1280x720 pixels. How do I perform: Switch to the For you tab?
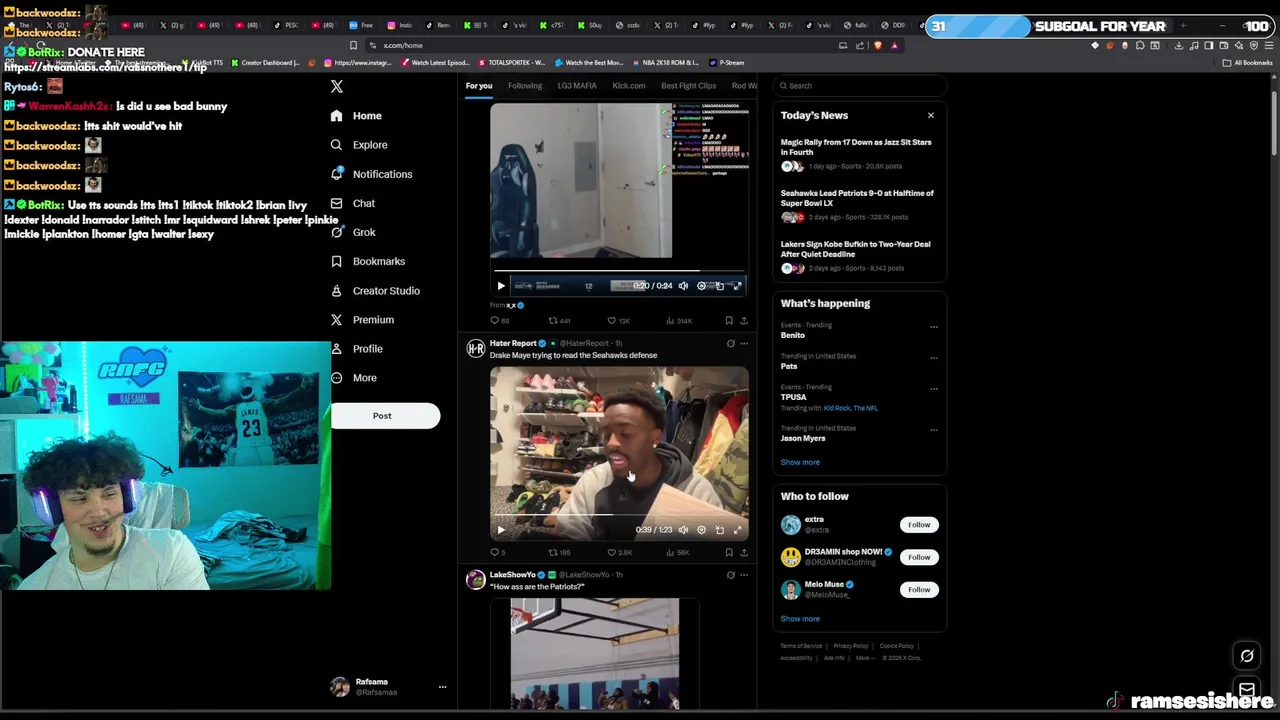(x=479, y=86)
